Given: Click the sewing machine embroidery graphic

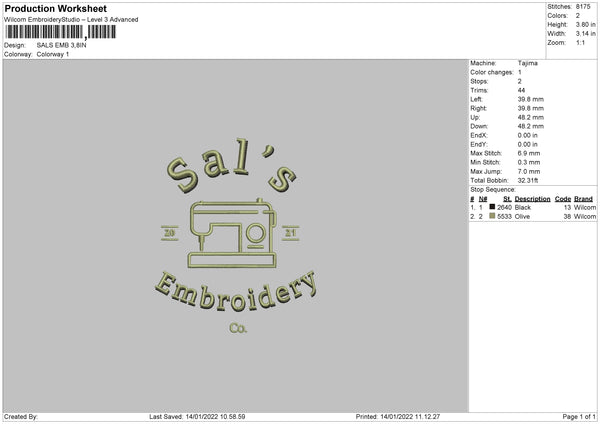Looking at the screenshot, I should 233,233.
